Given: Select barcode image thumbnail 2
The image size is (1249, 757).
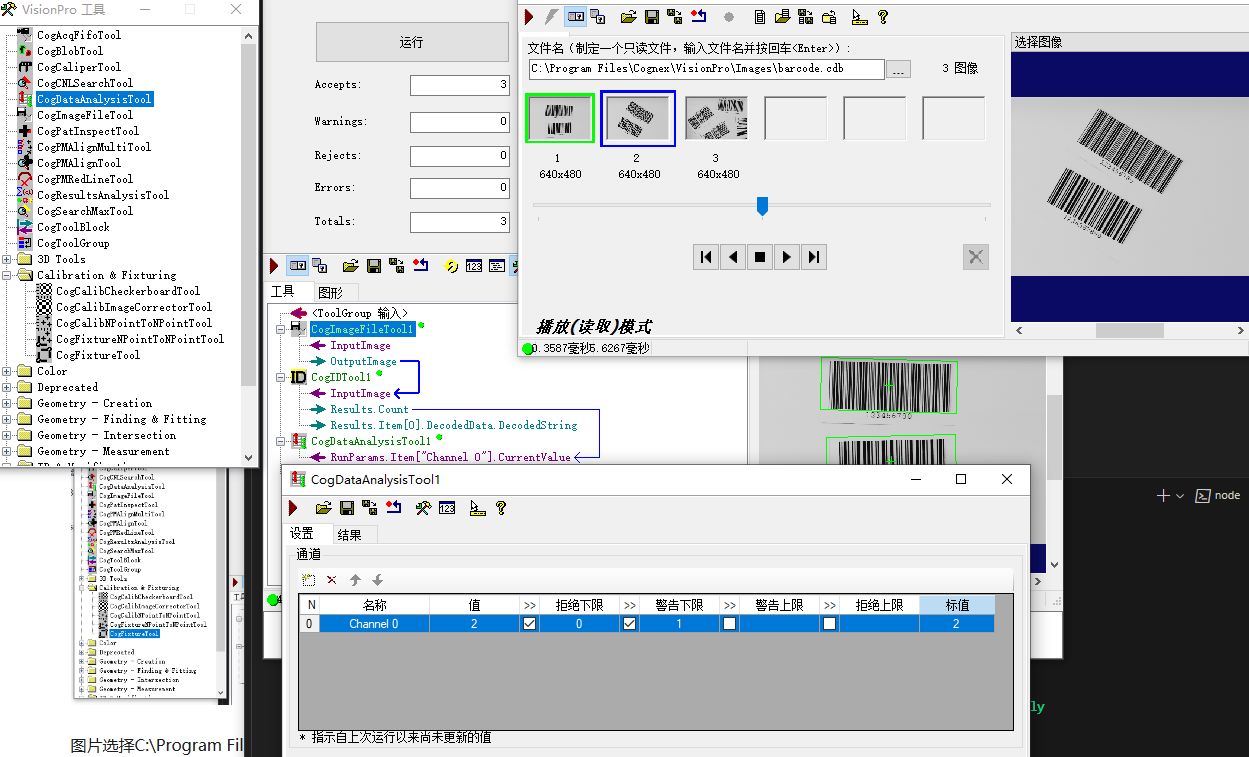Looking at the screenshot, I should (638, 119).
